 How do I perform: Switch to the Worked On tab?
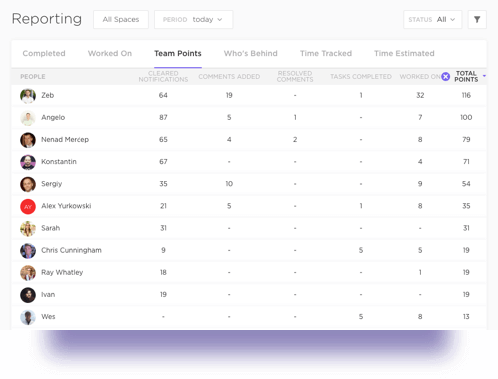pyautogui.click(x=110, y=53)
